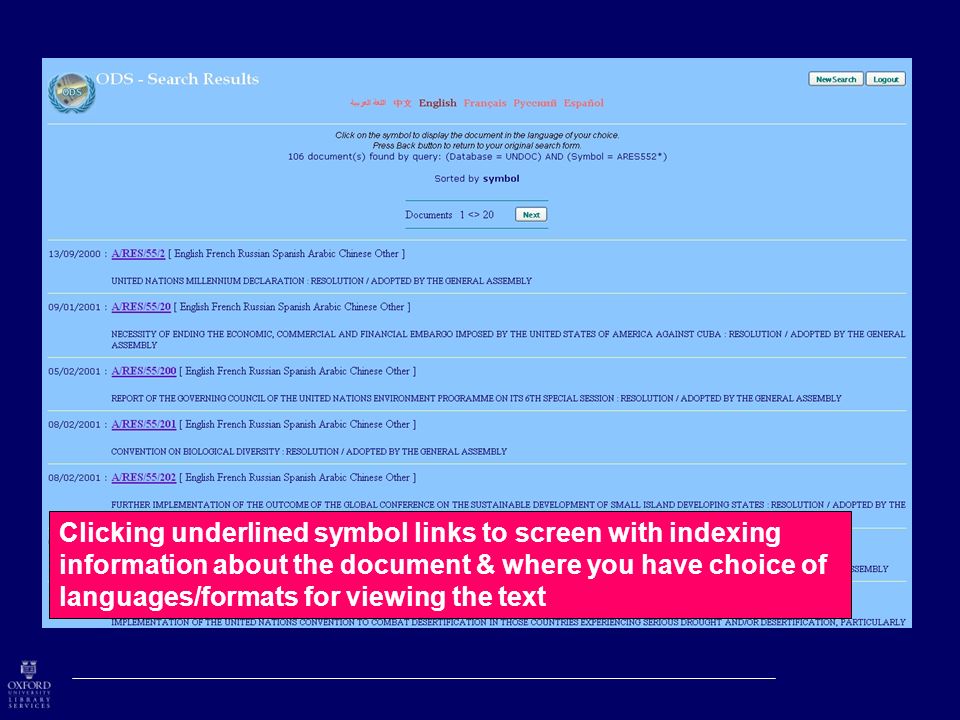Click languages list beside A/RES/55/2

coord(287,253)
